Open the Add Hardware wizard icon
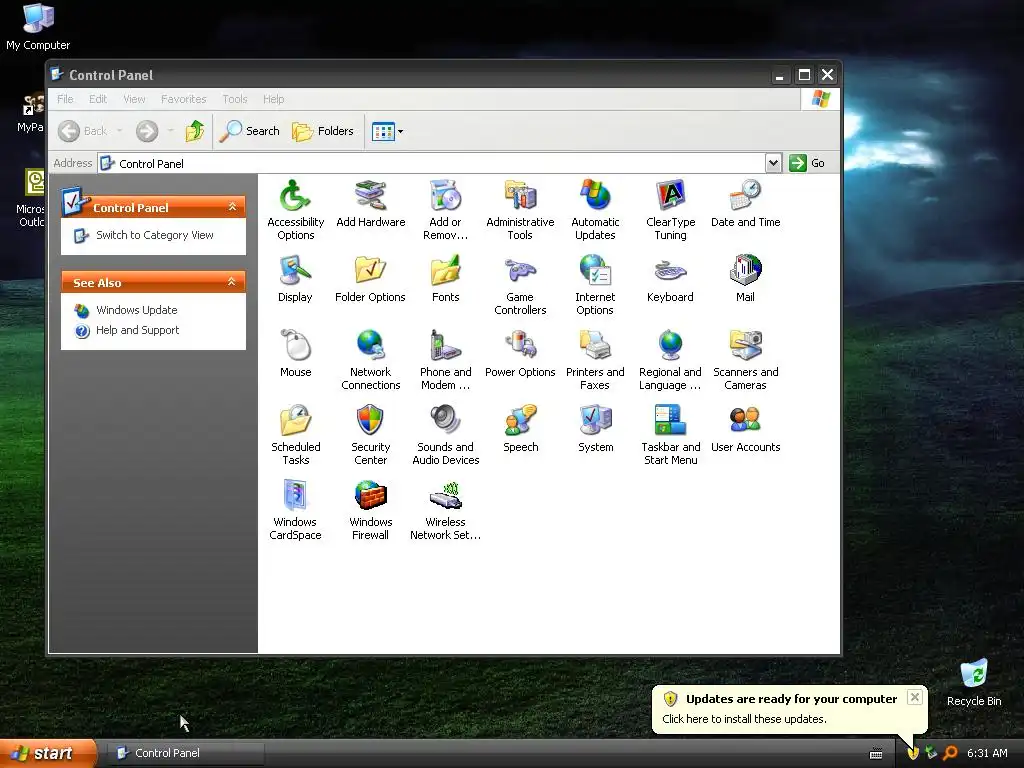Viewport: 1024px width, 768px height. (370, 203)
